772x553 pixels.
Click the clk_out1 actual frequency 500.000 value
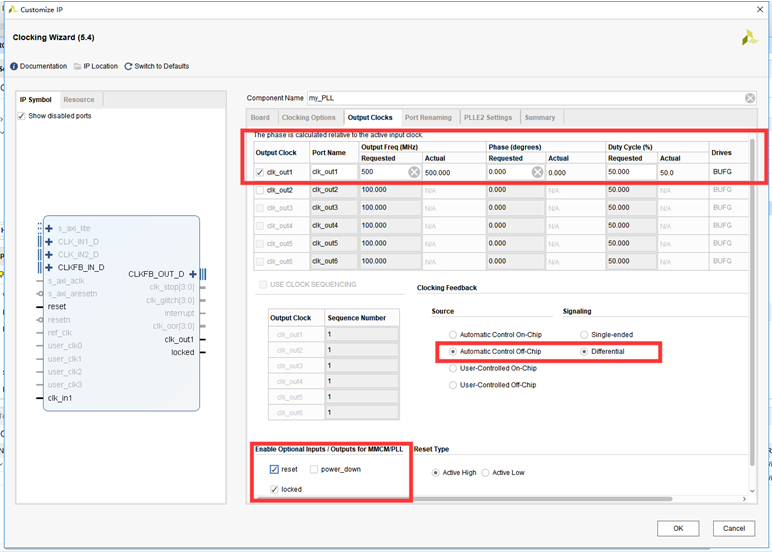438,173
